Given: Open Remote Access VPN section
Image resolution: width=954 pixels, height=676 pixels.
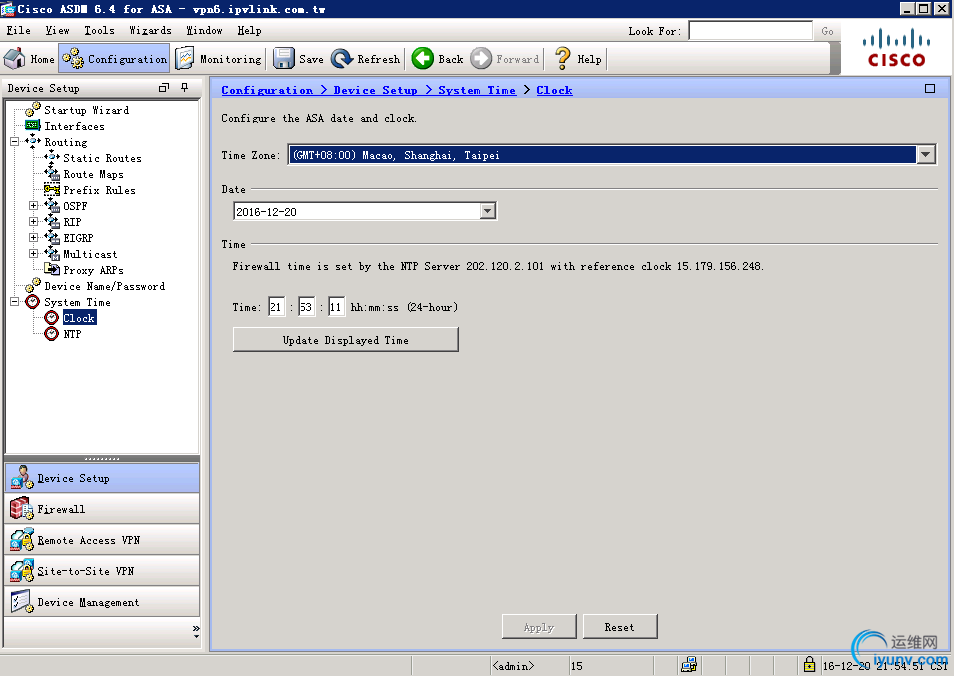Looking at the screenshot, I should point(102,540).
